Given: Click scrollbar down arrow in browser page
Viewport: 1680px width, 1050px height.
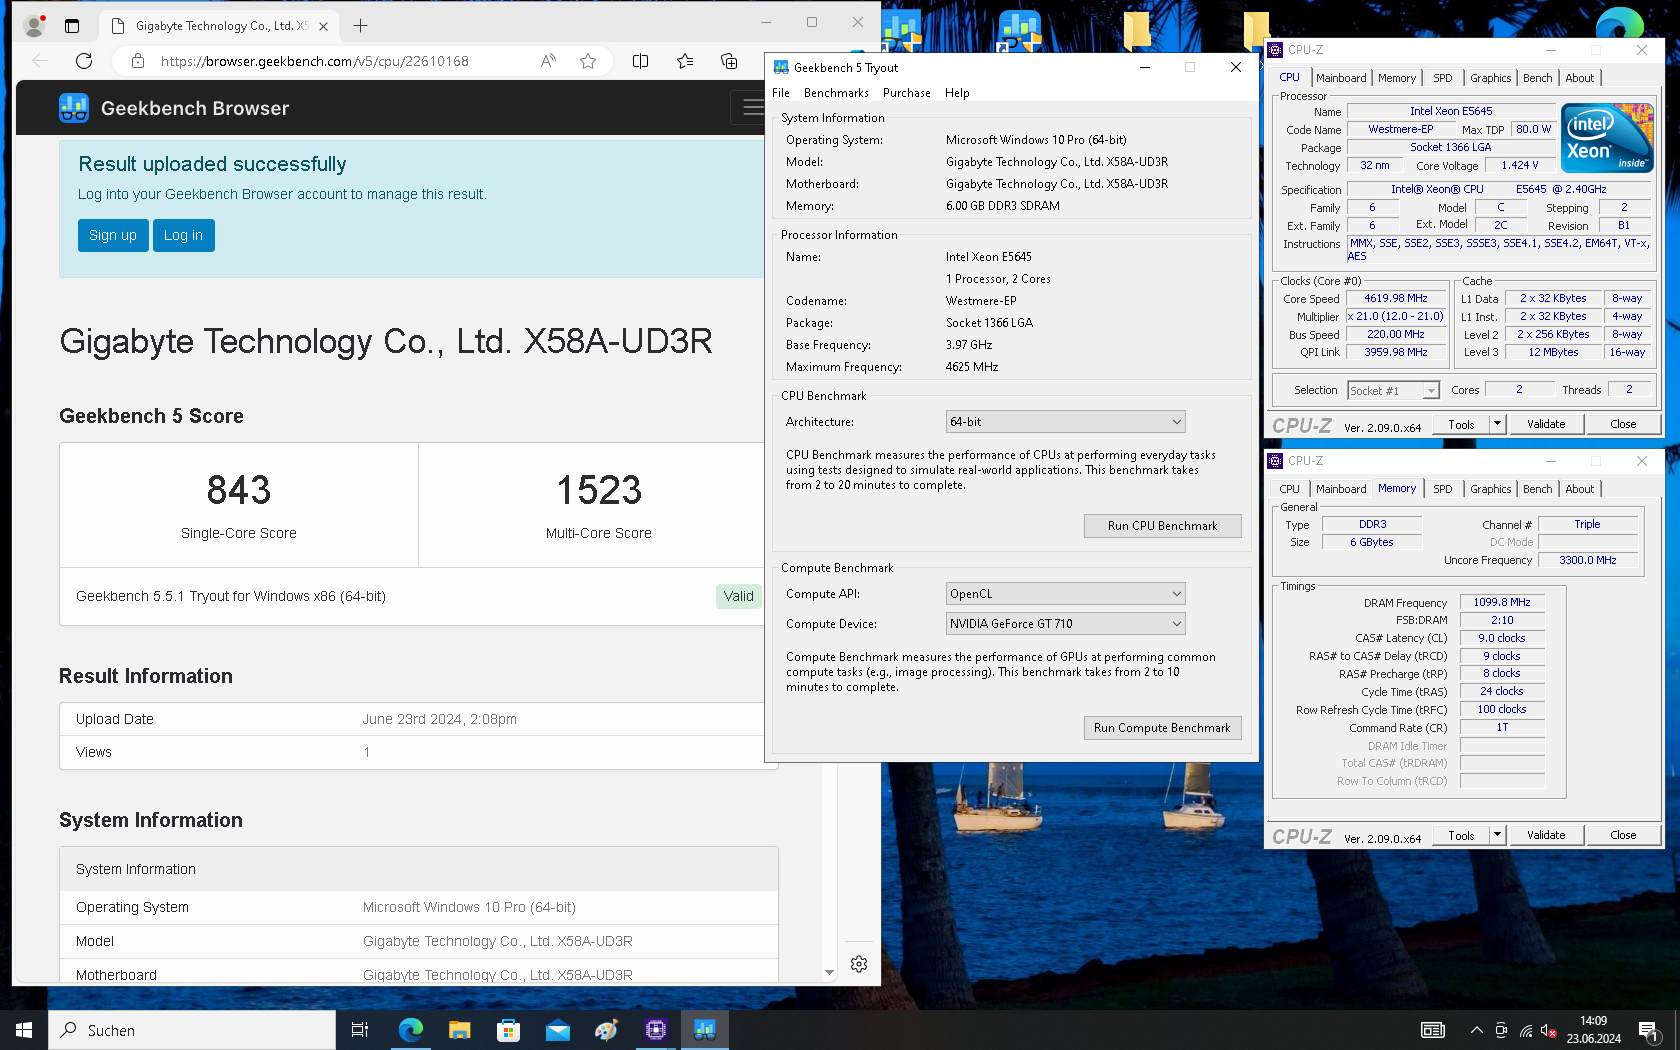Looking at the screenshot, I should 829,972.
